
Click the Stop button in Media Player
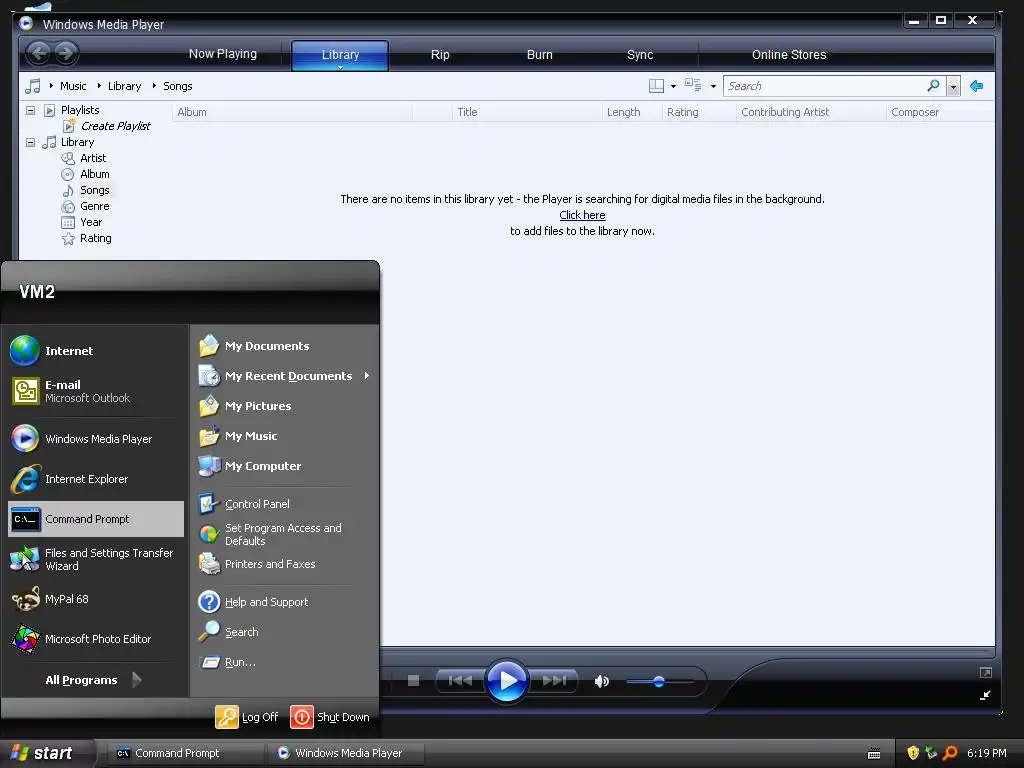413,681
